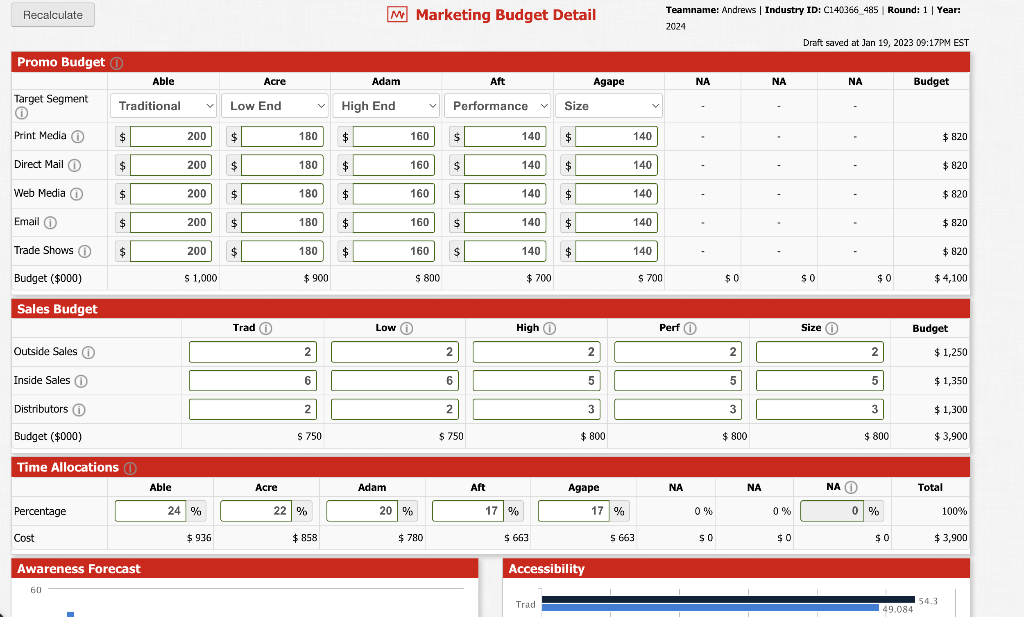Click the Perf column info icon

coord(690,328)
